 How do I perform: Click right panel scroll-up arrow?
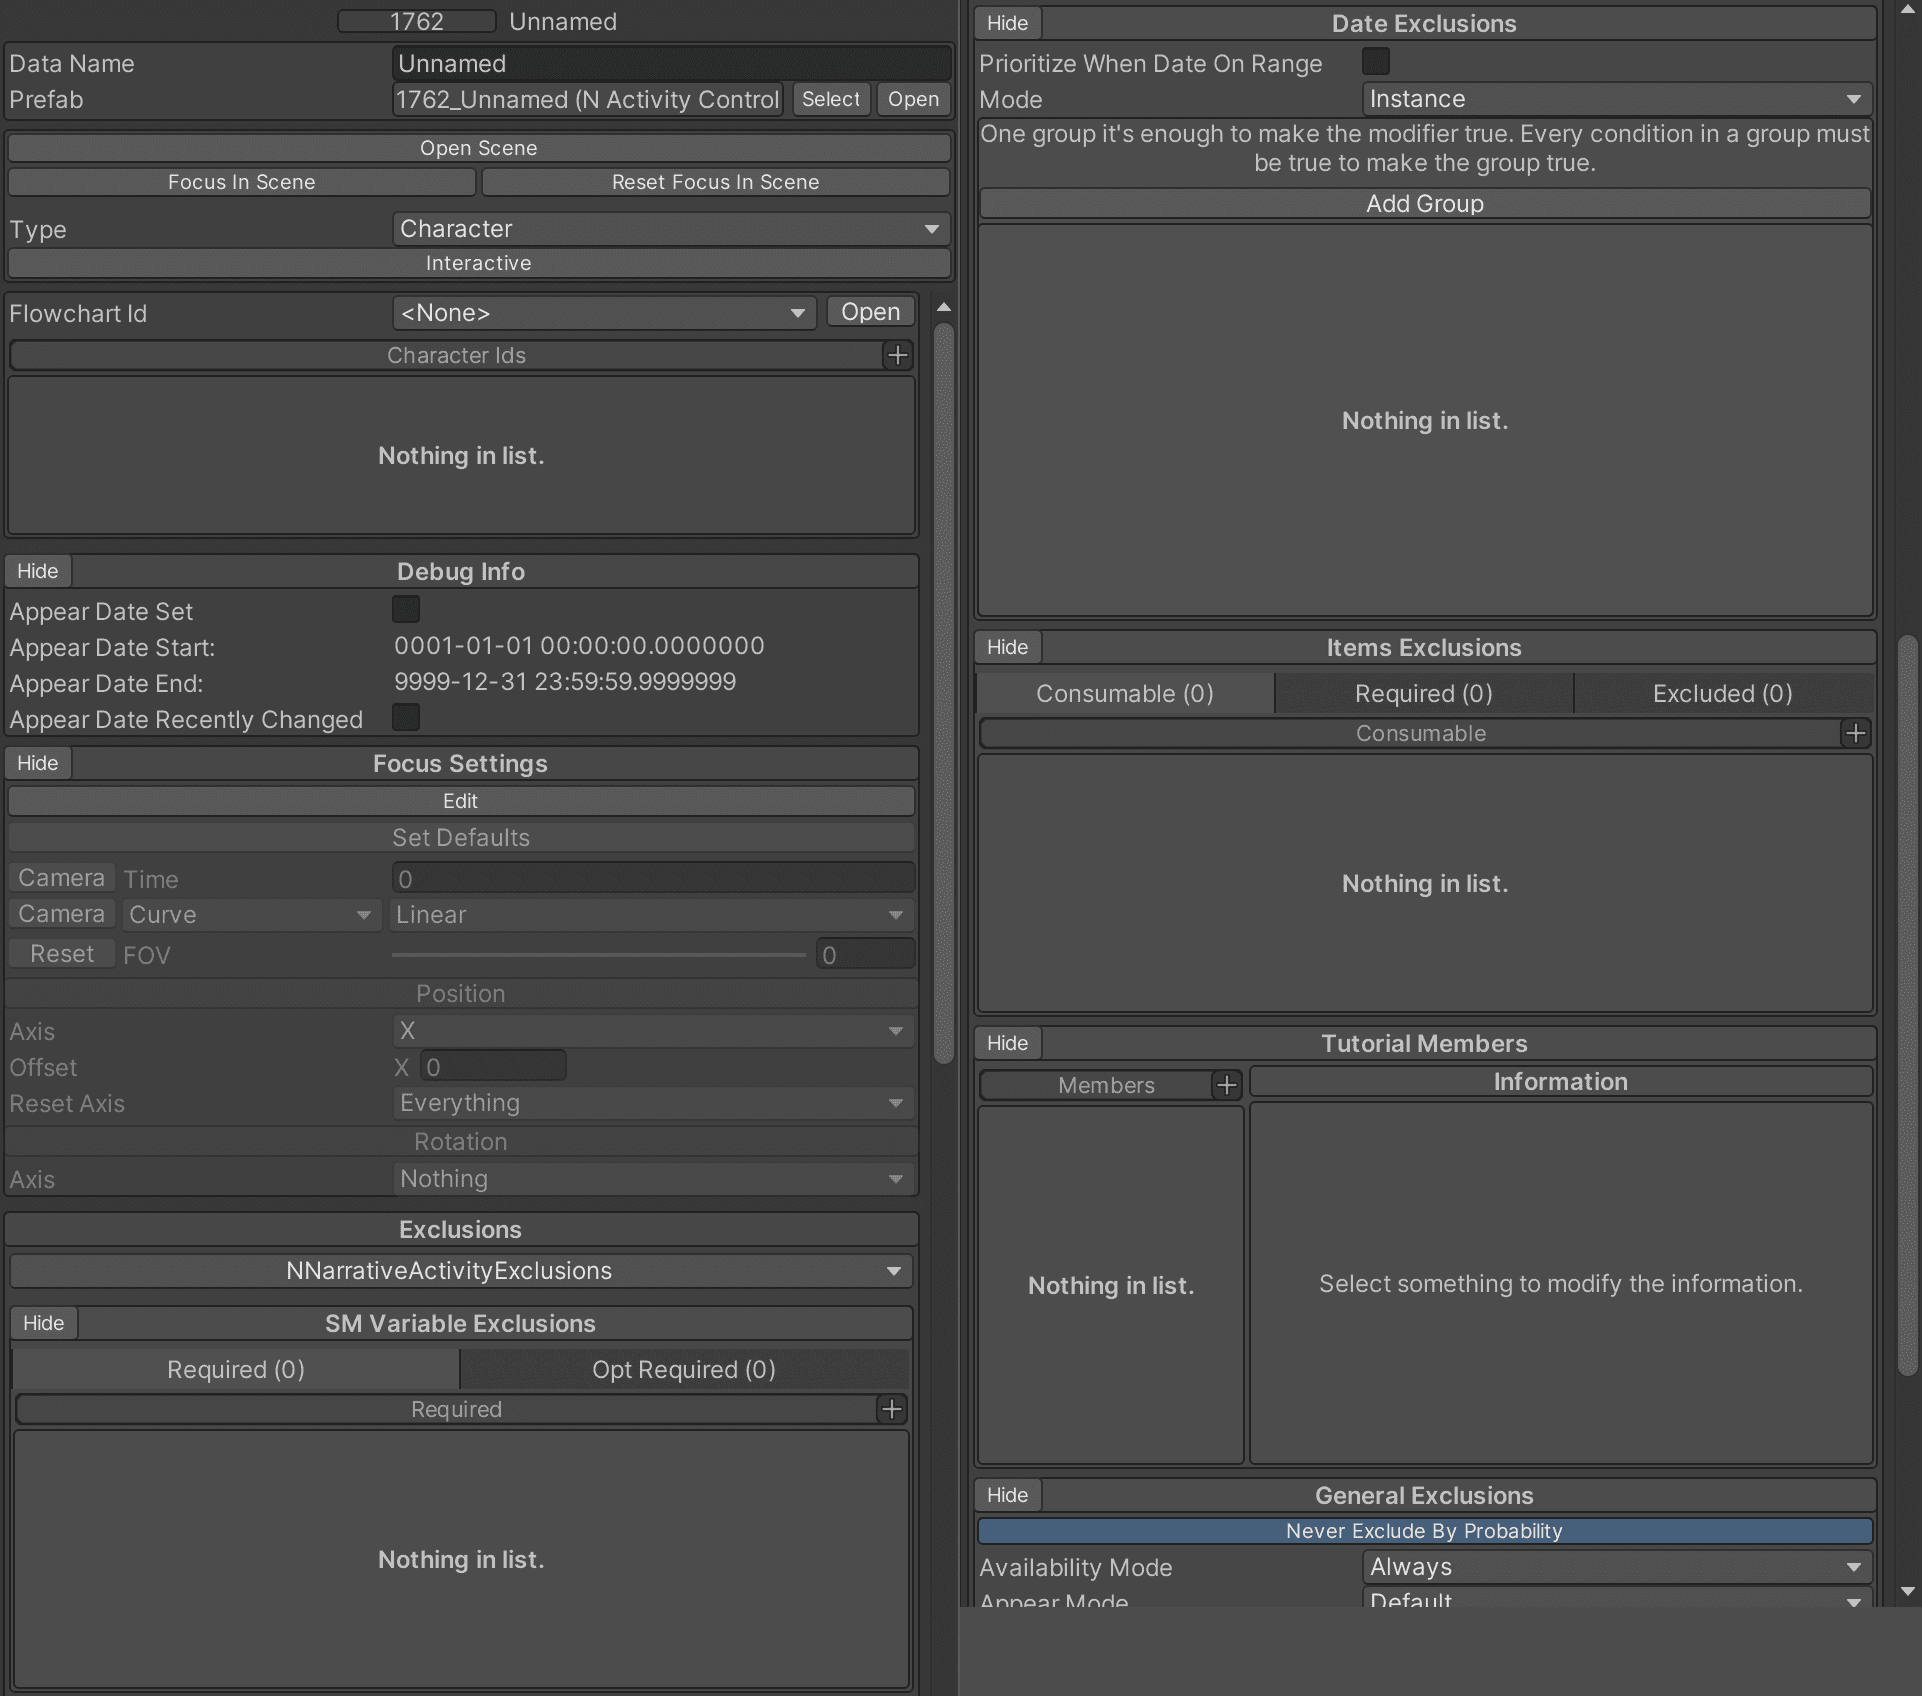click(x=1907, y=10)
